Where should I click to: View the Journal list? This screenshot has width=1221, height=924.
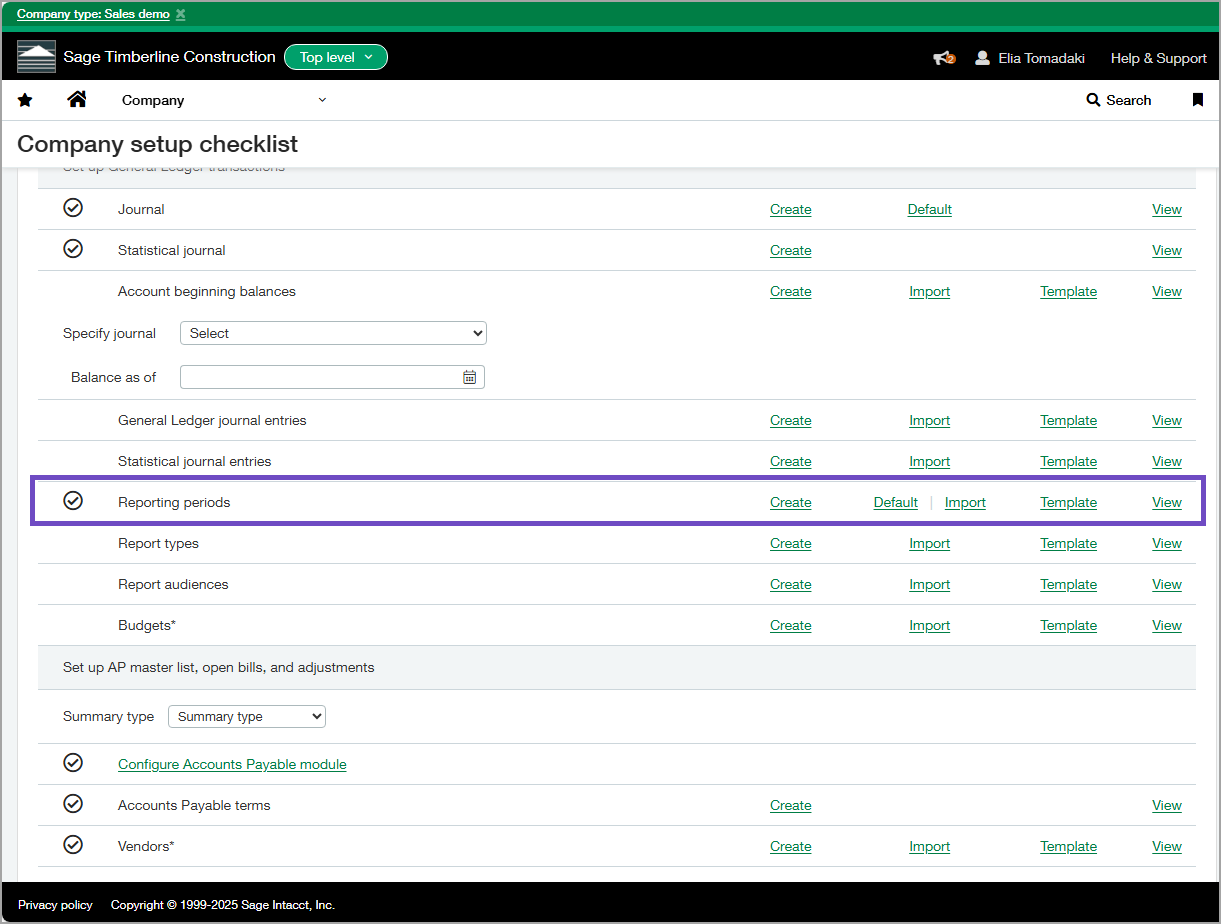tap(1167, 209)
